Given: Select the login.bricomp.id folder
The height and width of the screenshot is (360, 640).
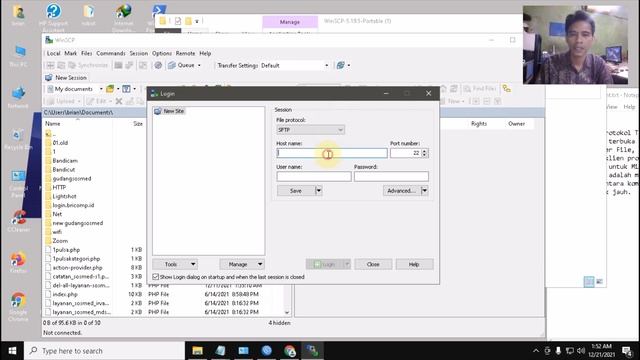Looking at the screenshot, I should click(73, 205).
